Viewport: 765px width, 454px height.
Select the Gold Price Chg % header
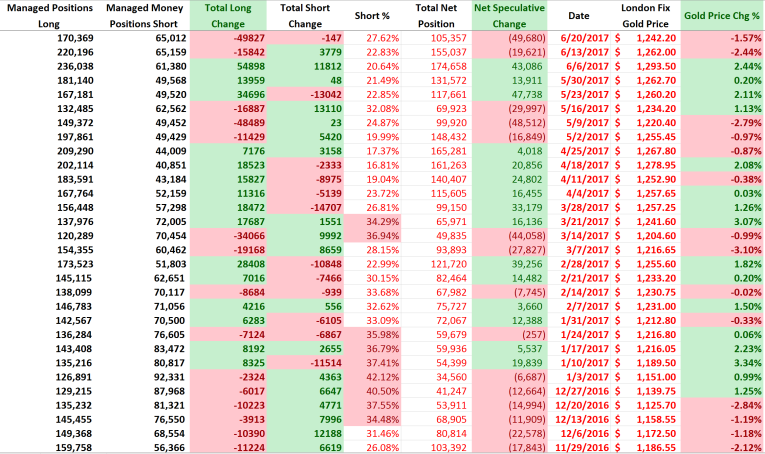[x=719, y=16]
